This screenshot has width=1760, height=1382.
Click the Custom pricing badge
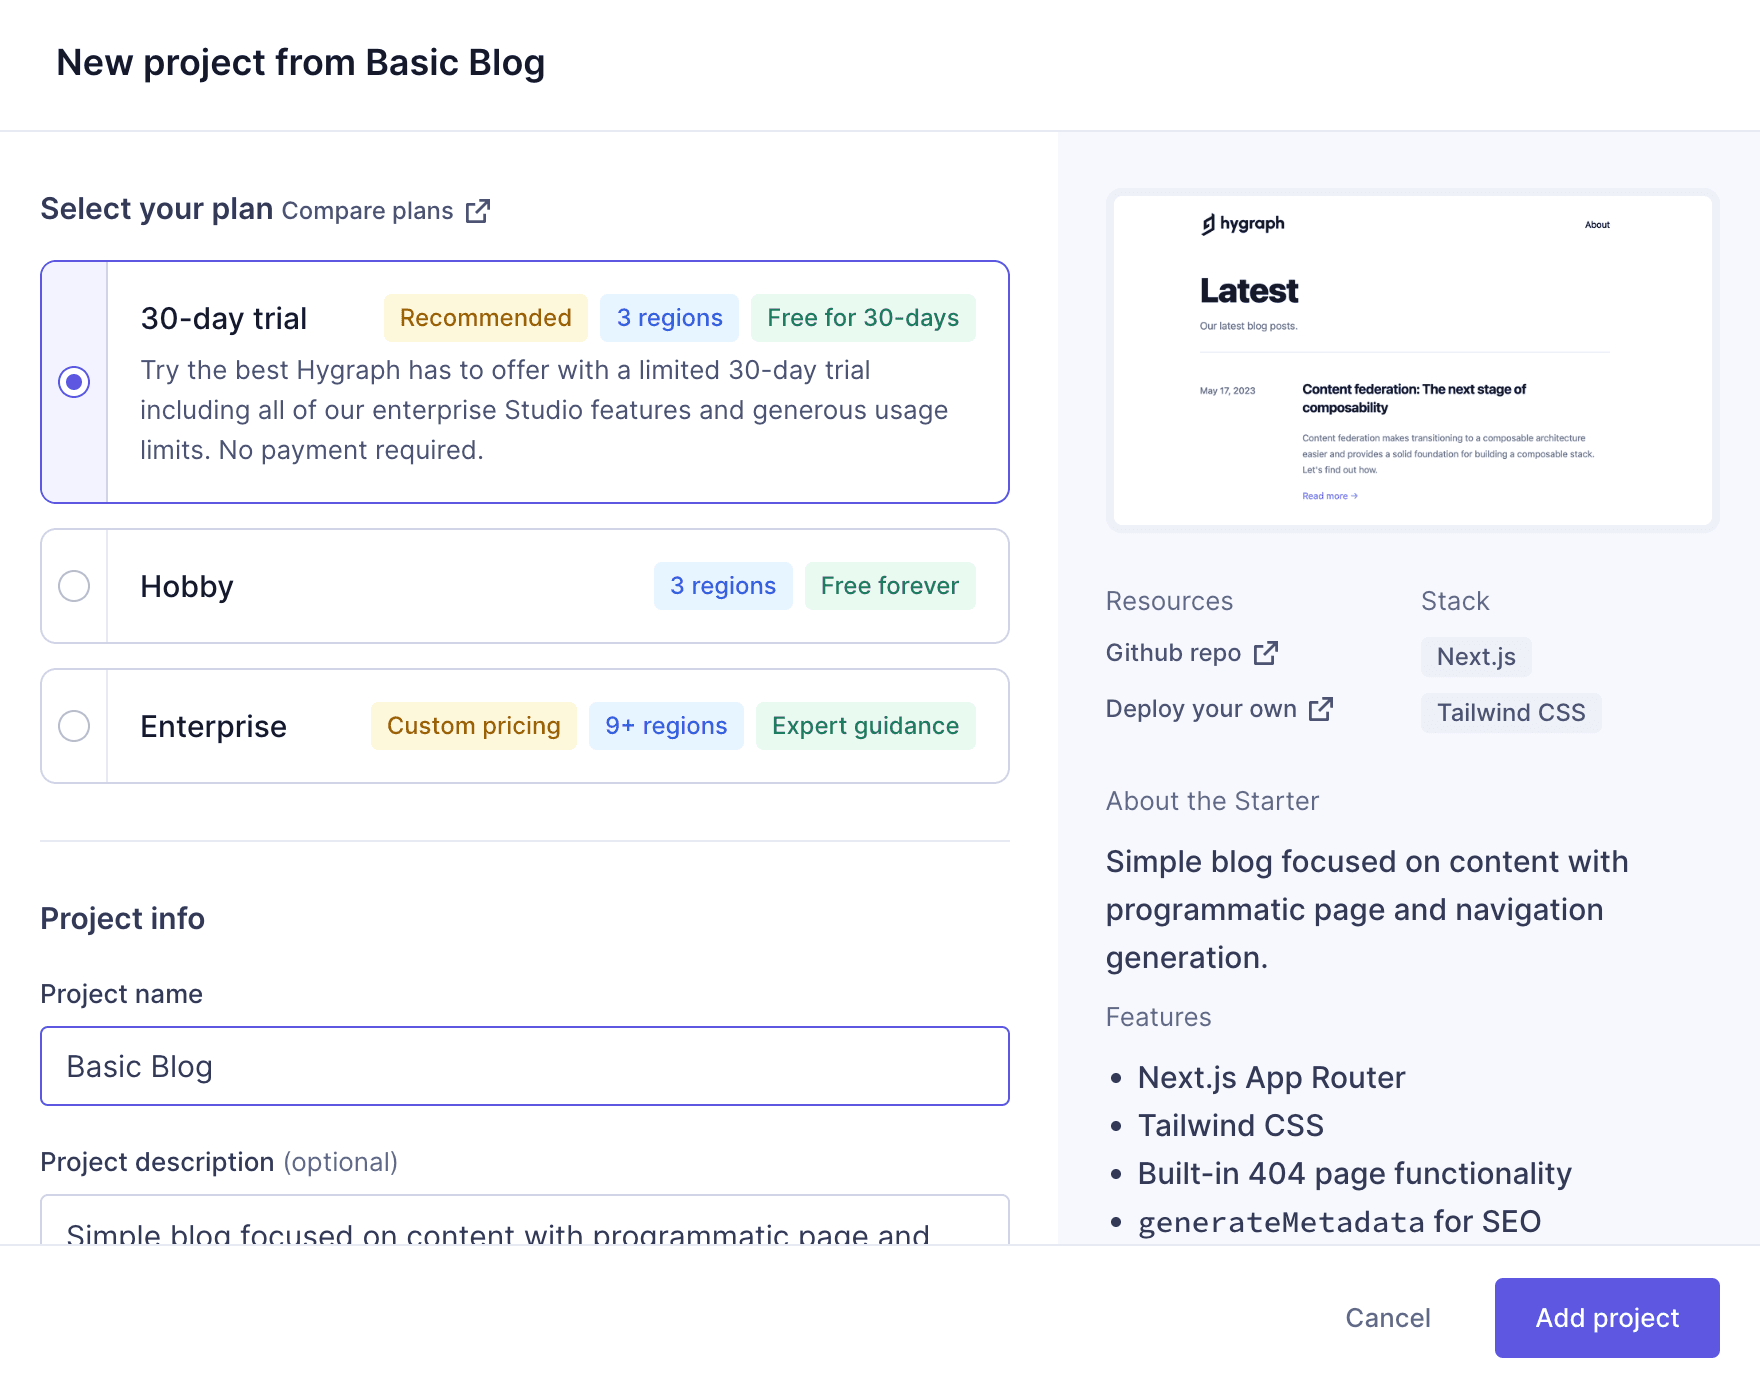click(474, 726)
